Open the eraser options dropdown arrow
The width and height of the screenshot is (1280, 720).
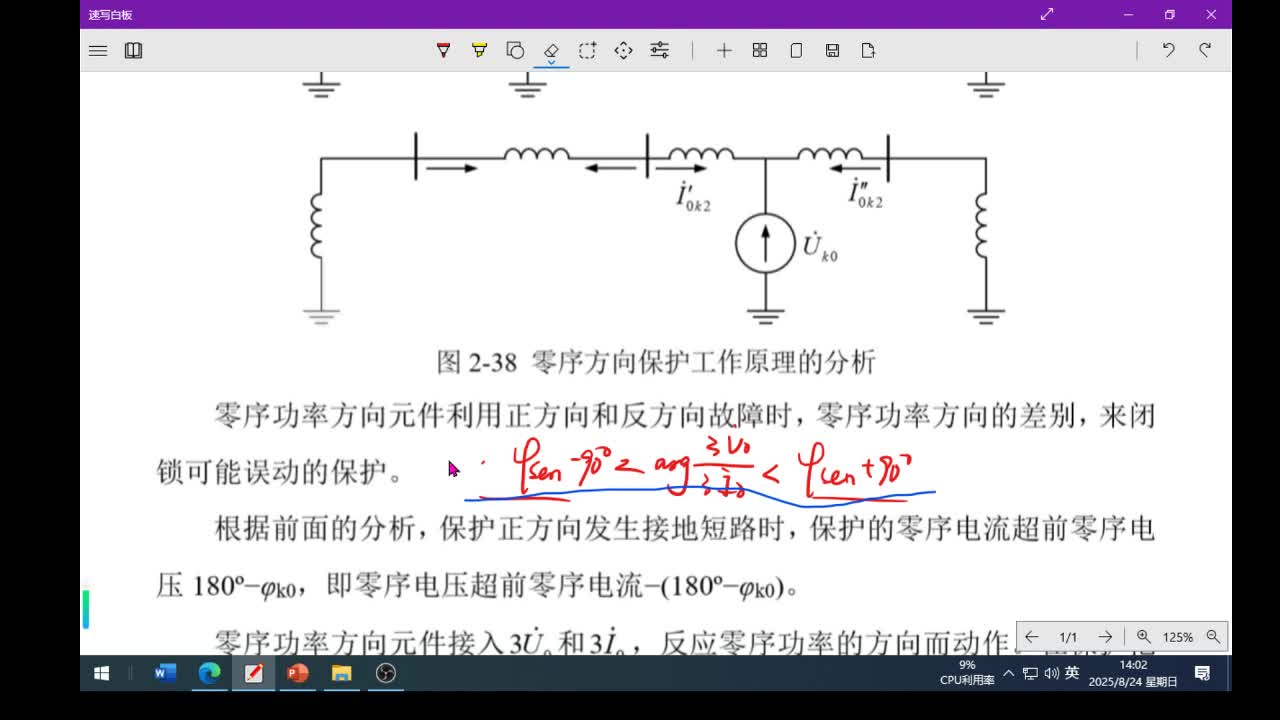551,62
